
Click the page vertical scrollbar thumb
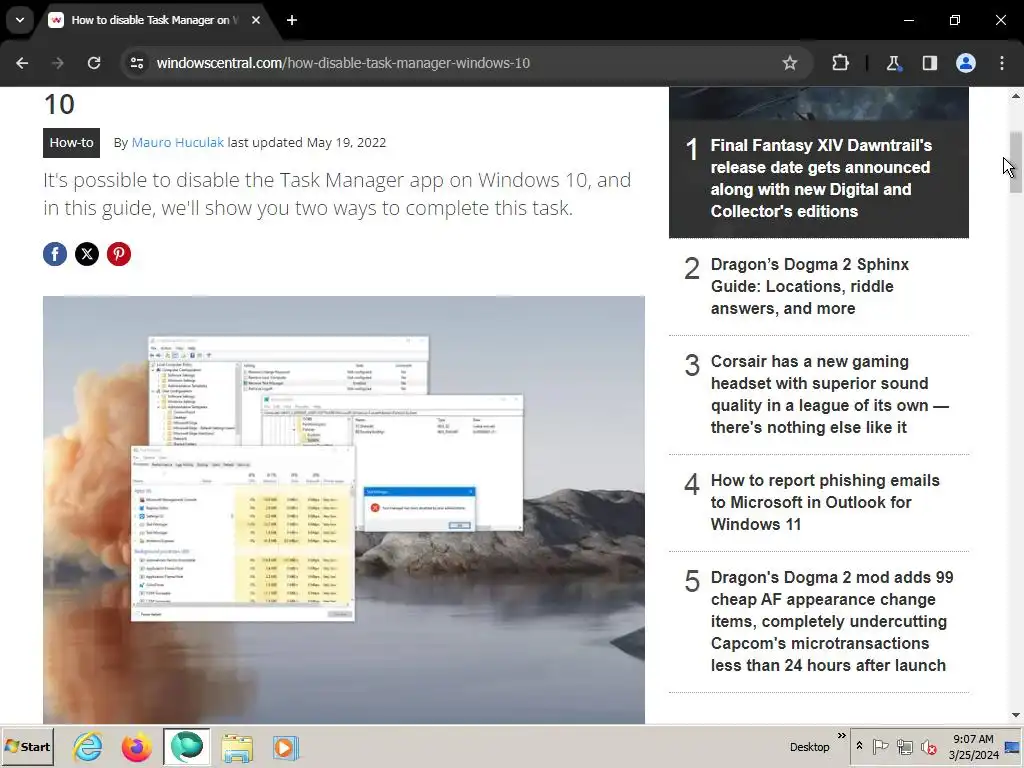click(x=1016, y=161)
